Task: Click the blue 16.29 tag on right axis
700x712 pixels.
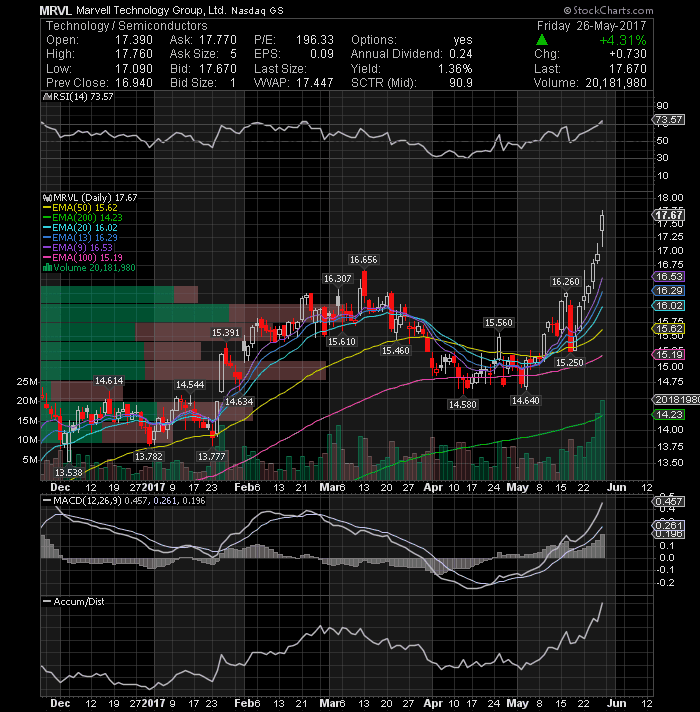Action: point(668,291)
